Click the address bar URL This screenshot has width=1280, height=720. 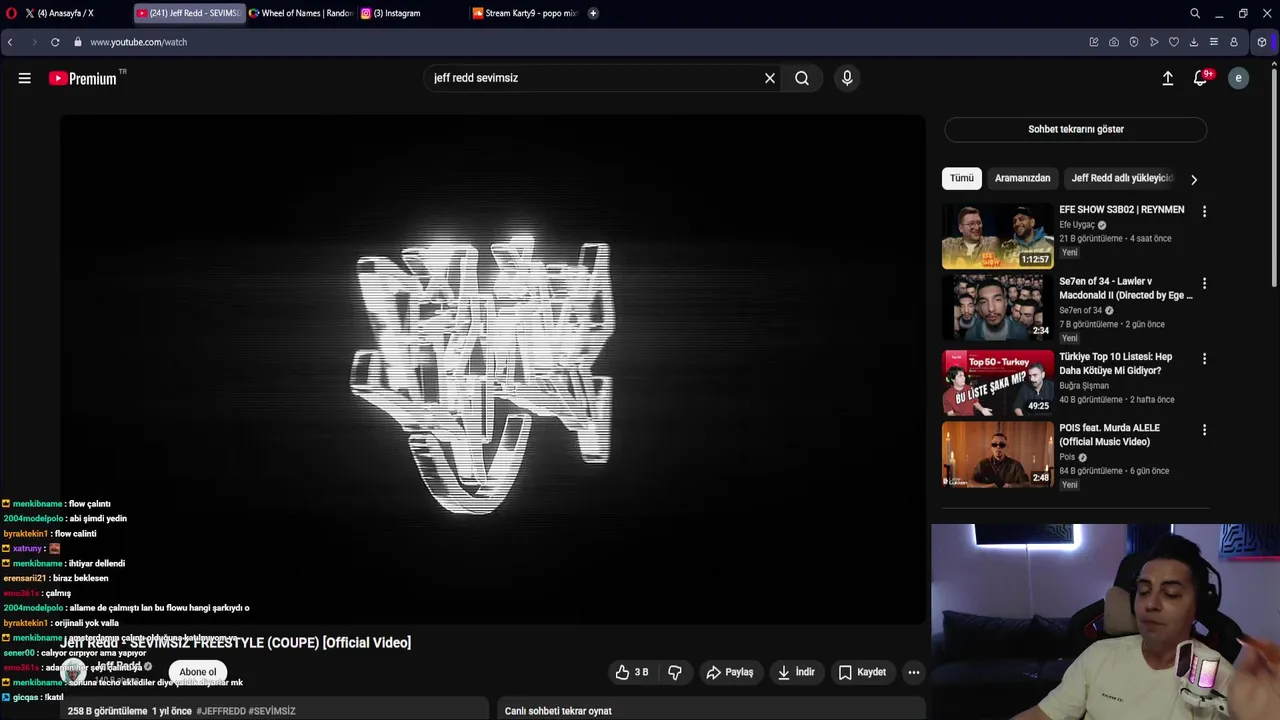[x=138, y=42]
